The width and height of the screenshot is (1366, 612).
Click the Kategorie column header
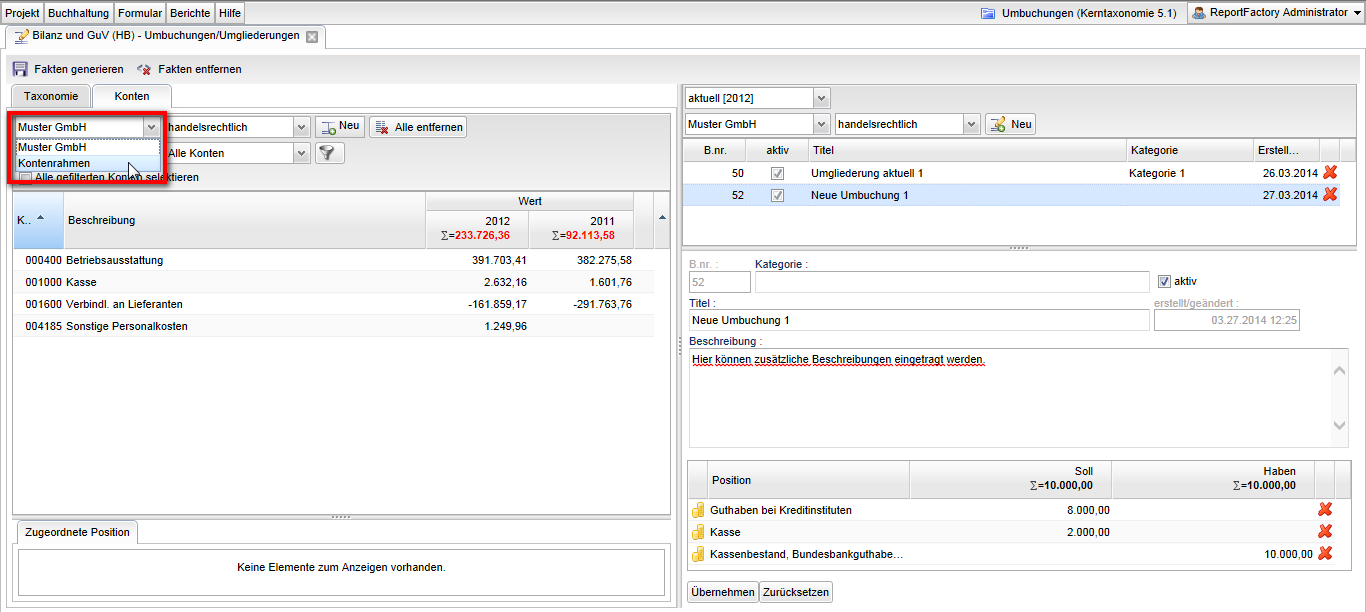click(1190, 150)
